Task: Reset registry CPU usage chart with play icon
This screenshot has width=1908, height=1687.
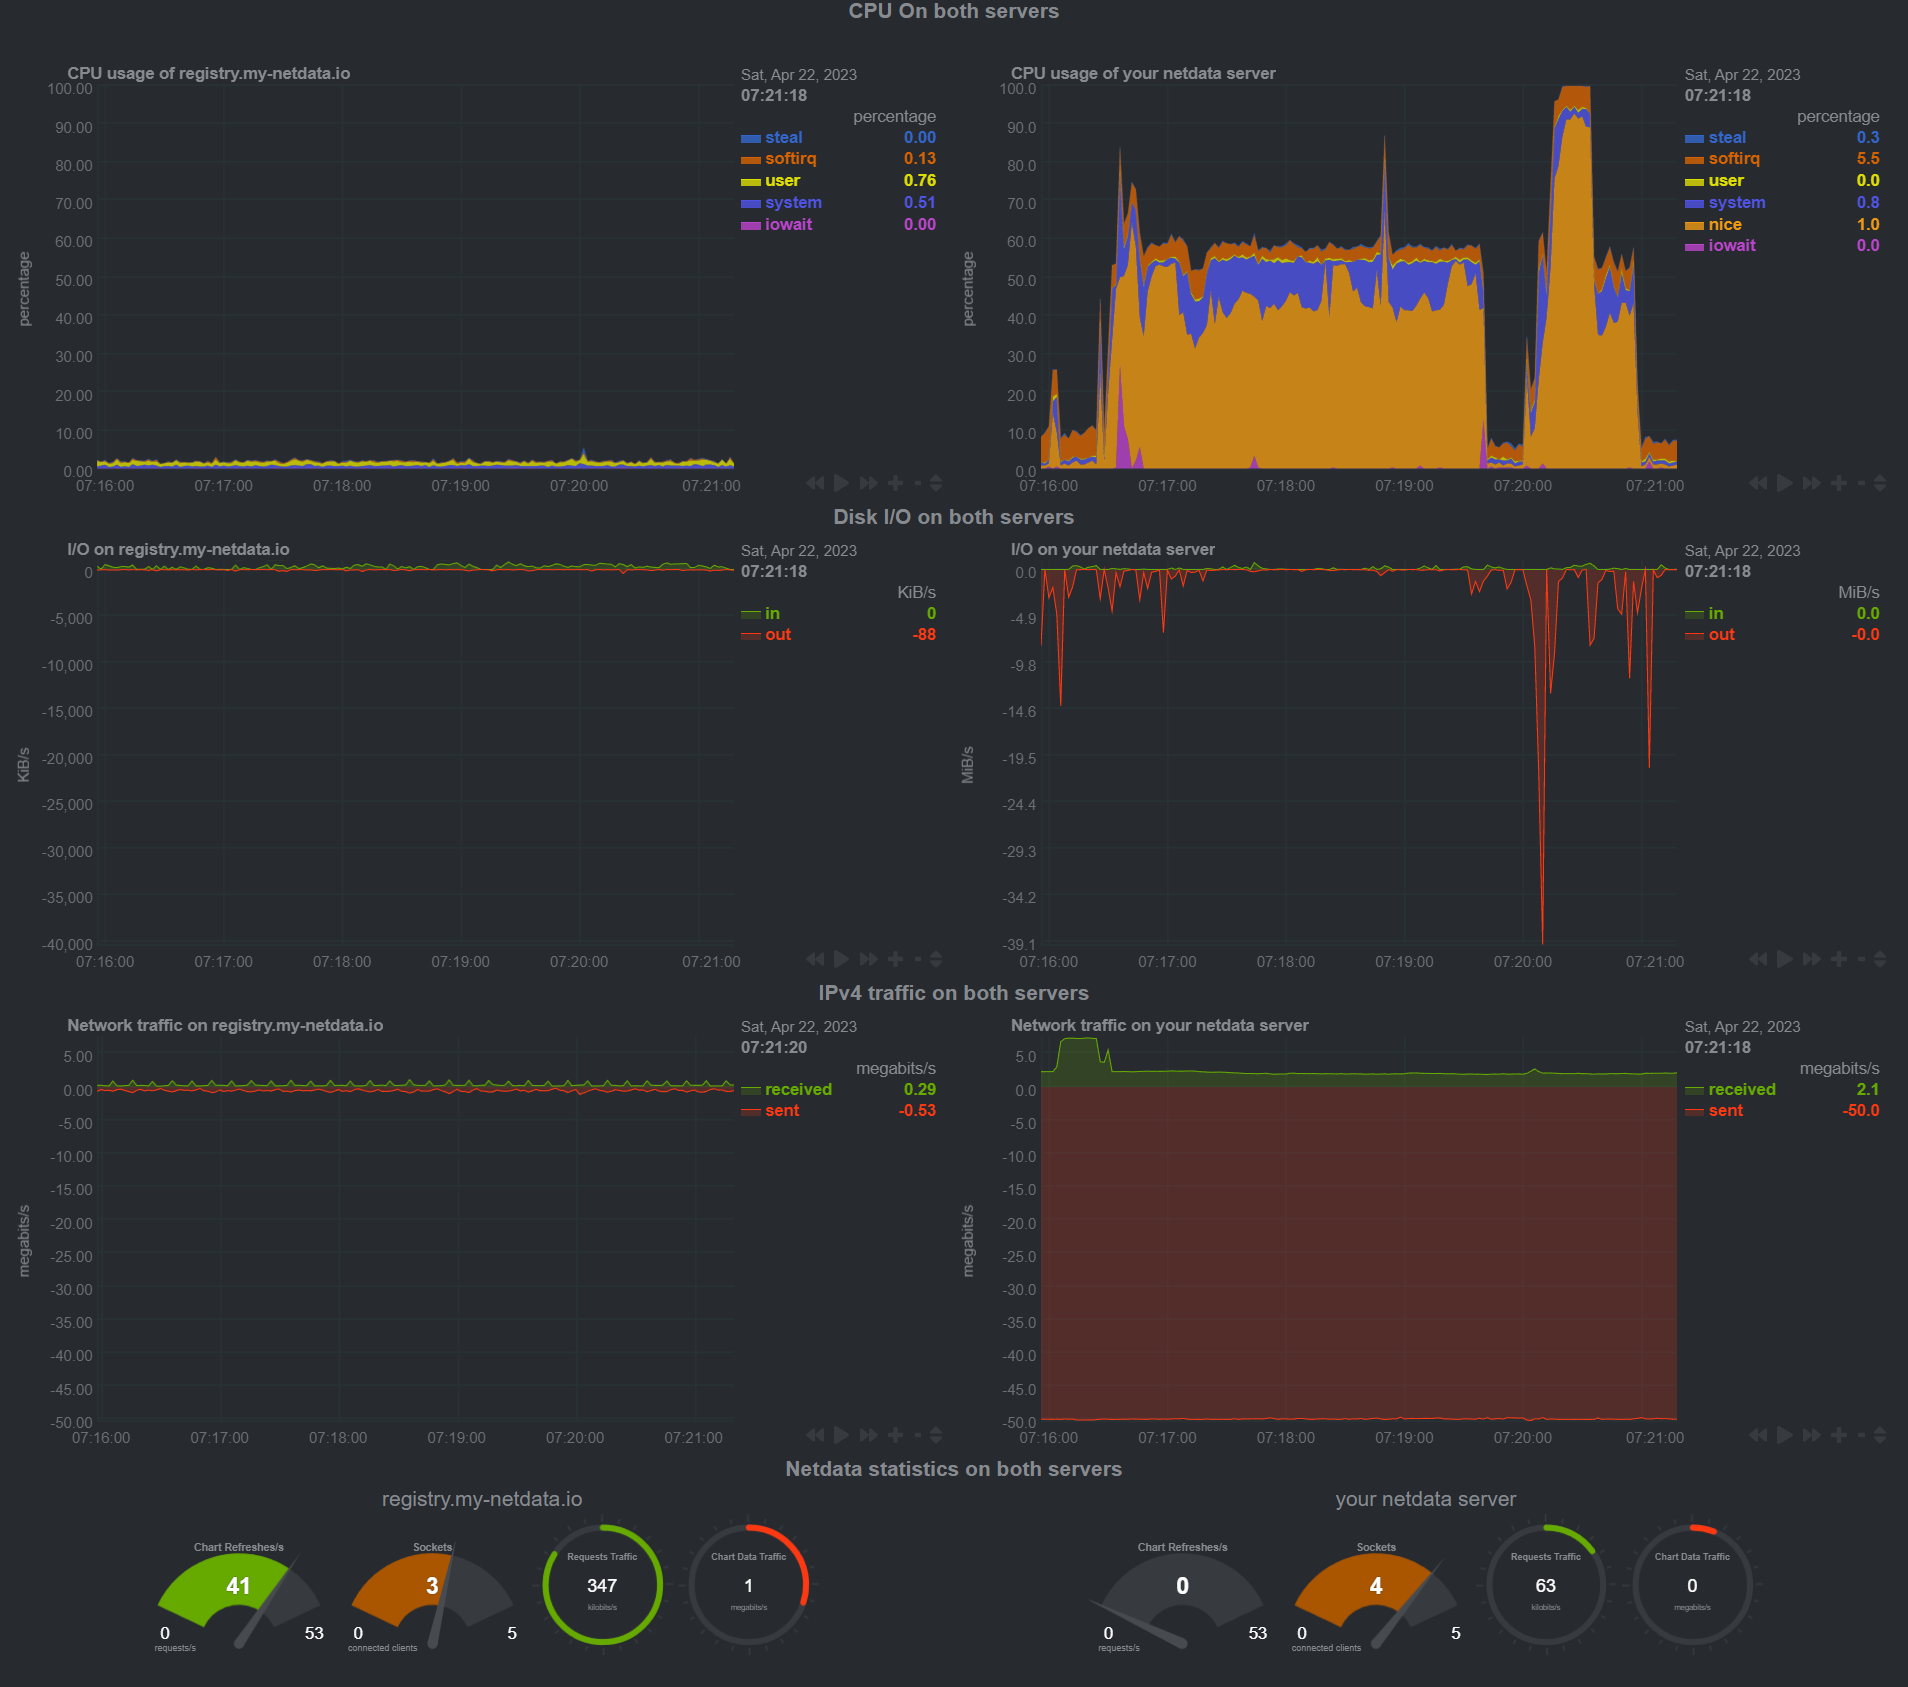Action: coord(841,483)
